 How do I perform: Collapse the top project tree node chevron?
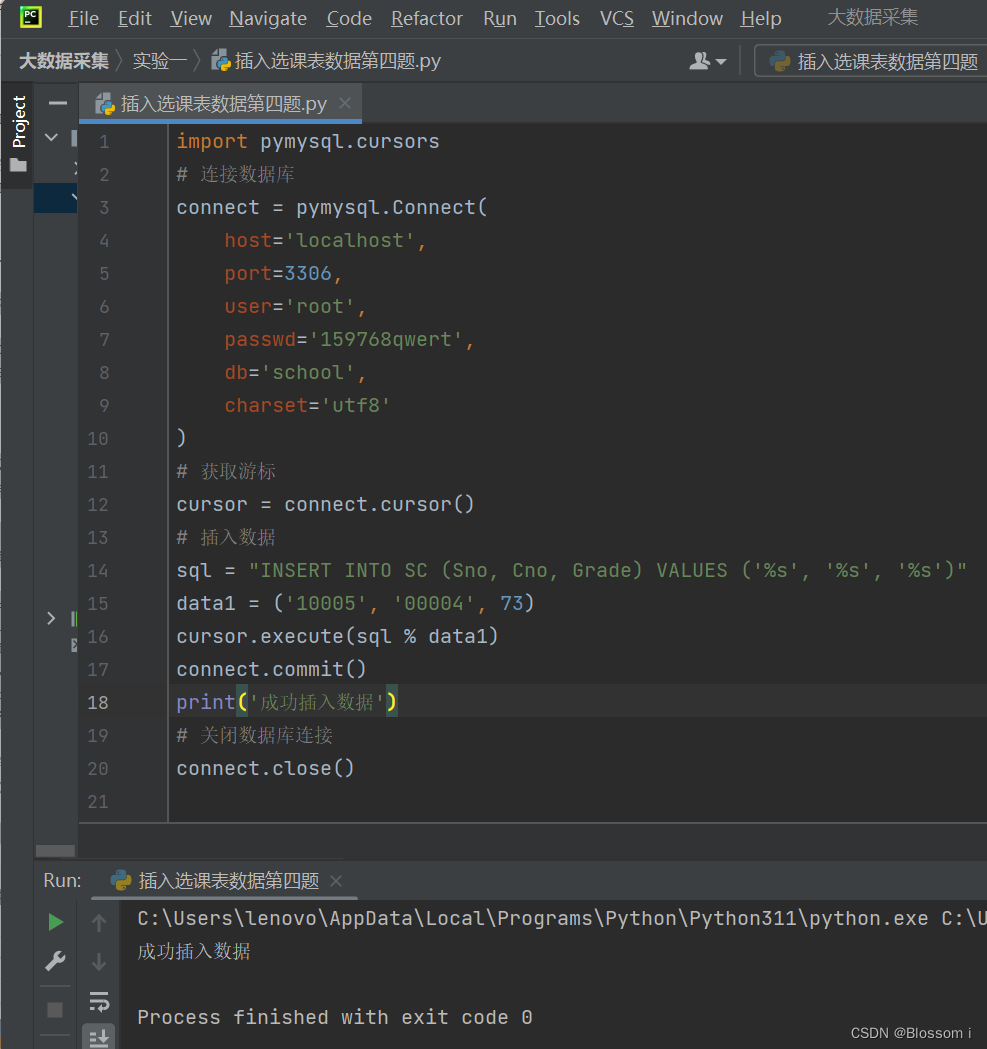(52, 138)
